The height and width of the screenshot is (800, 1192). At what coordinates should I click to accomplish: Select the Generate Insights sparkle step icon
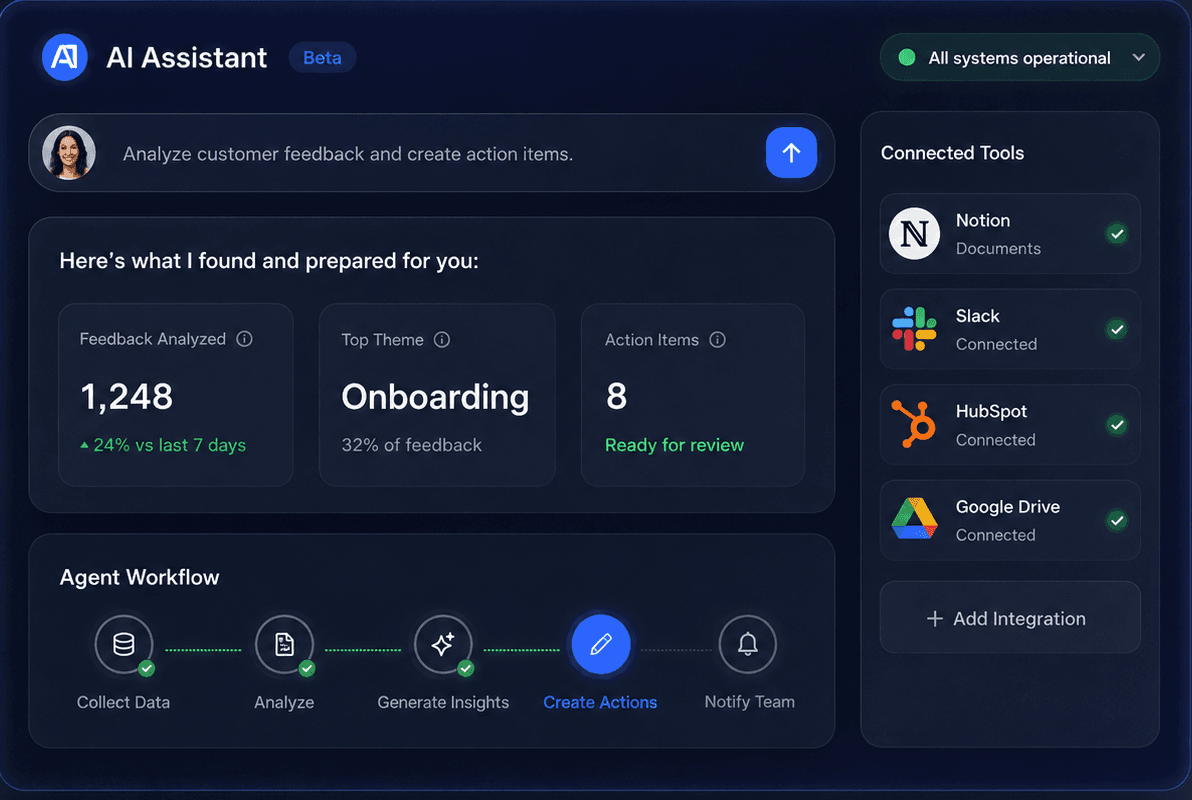point(443,644)
